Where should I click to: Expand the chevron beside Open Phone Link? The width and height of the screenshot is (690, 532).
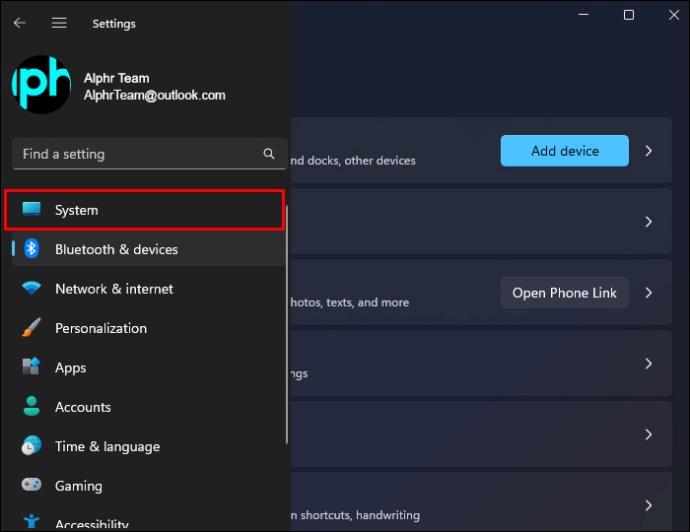[649, 293]
